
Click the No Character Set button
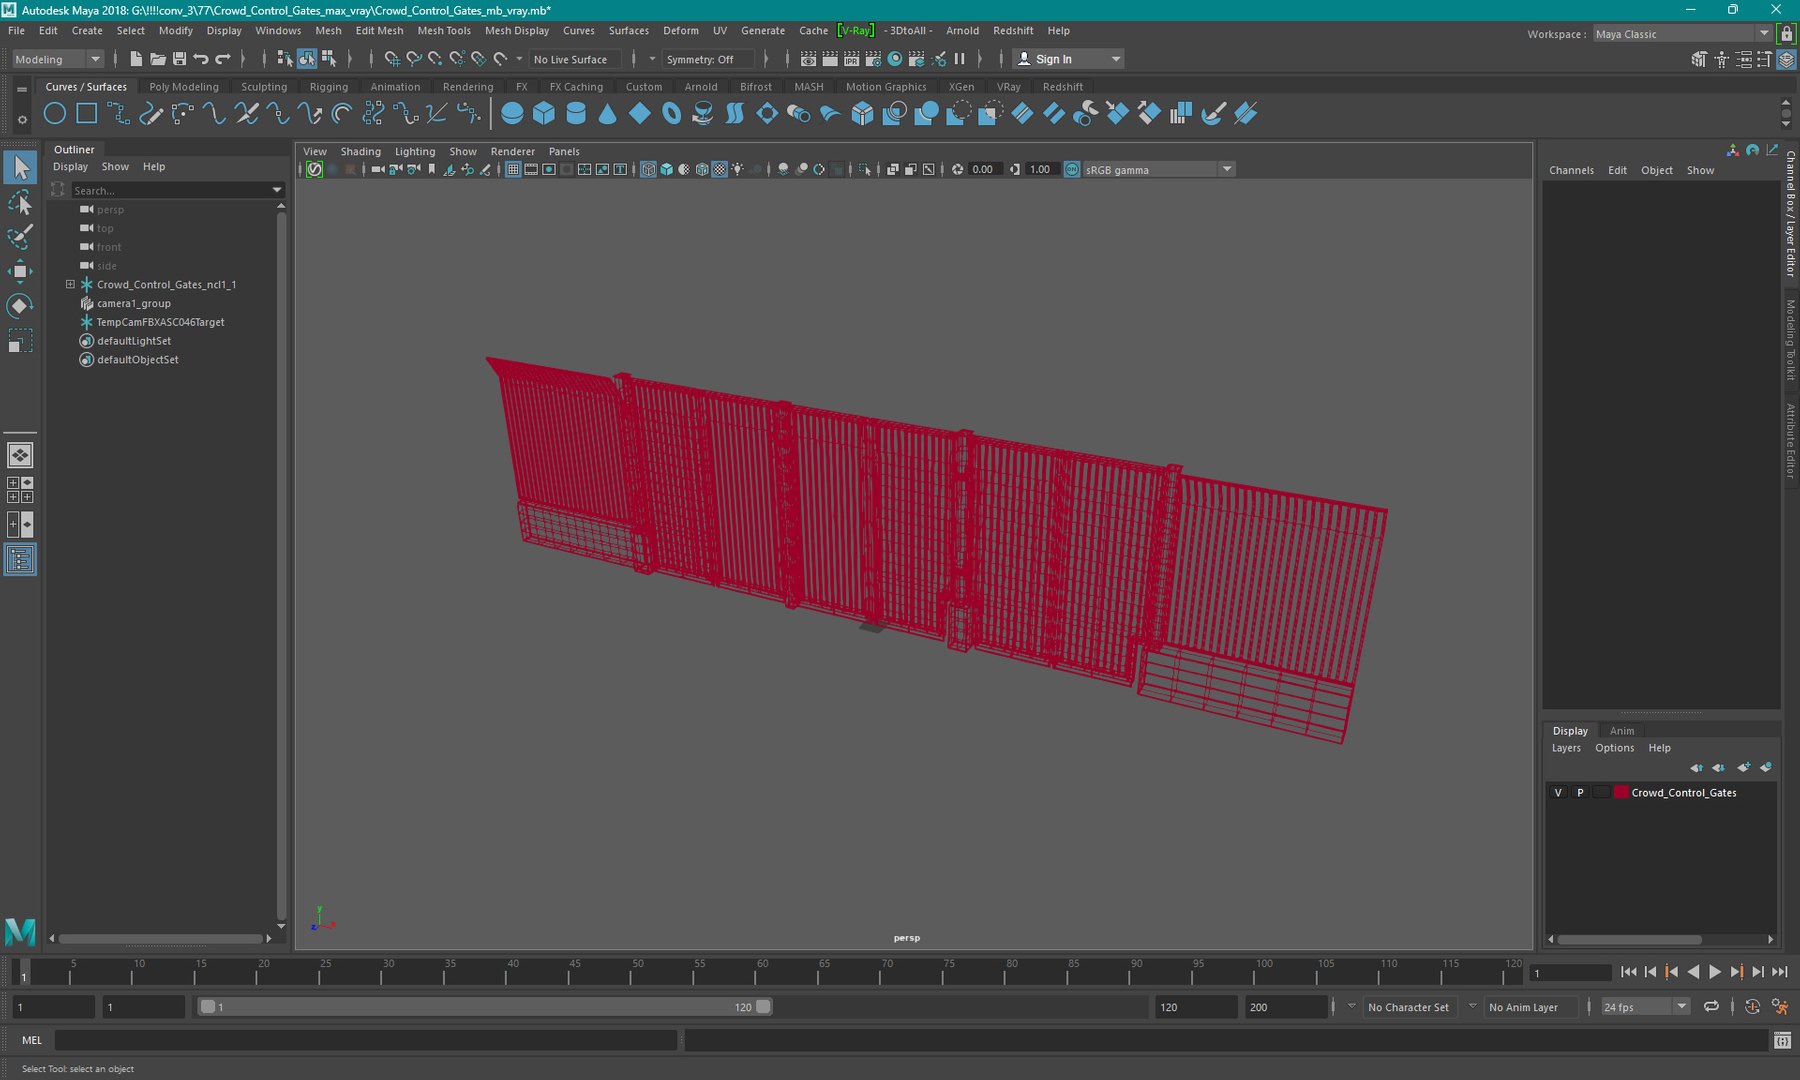click(x=1408, y=1007)
